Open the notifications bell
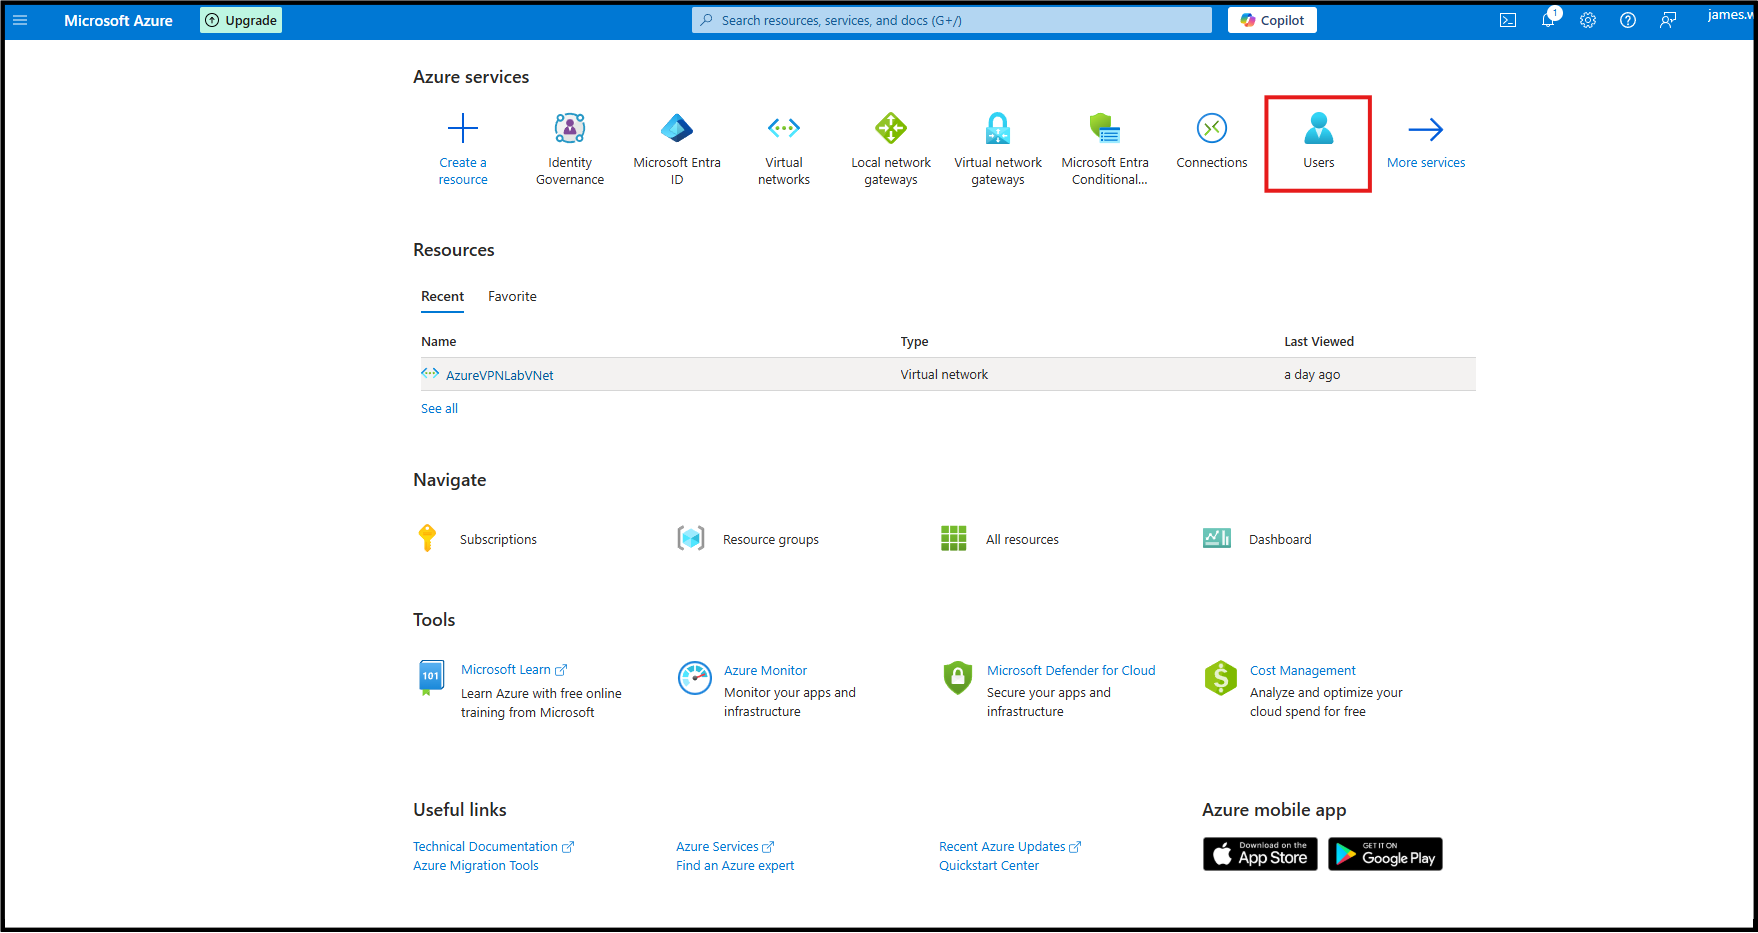Viewport: 1758px width, 933px height. 1548,20
